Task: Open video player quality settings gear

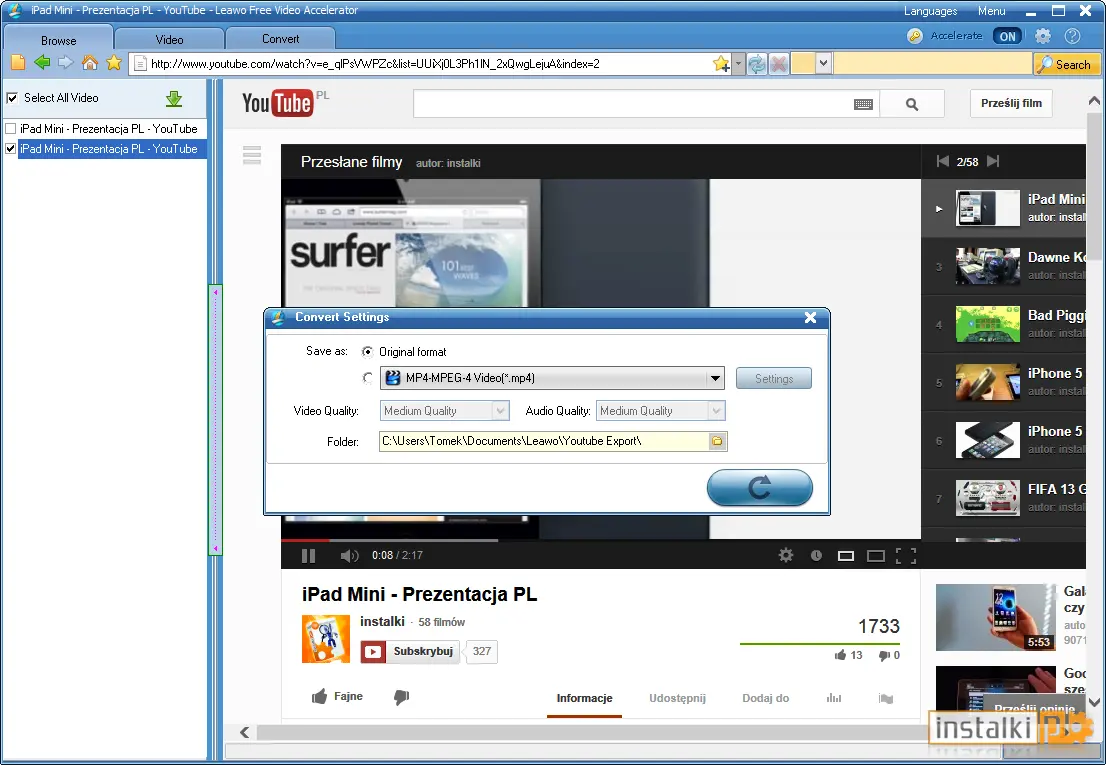Action: 786,556
